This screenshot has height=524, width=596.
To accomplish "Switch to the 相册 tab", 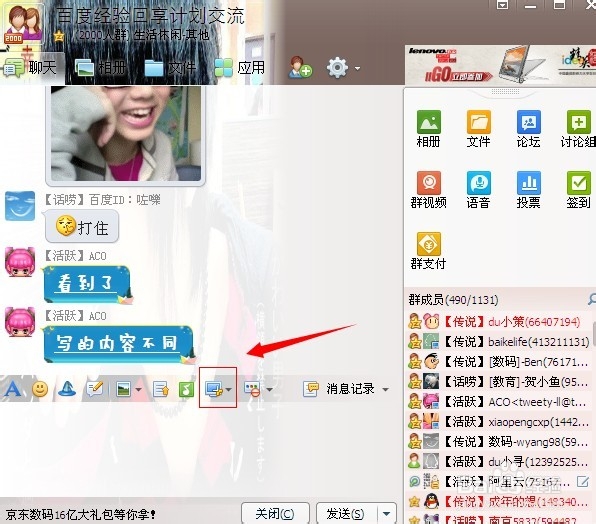I will (x=100, y=68).
